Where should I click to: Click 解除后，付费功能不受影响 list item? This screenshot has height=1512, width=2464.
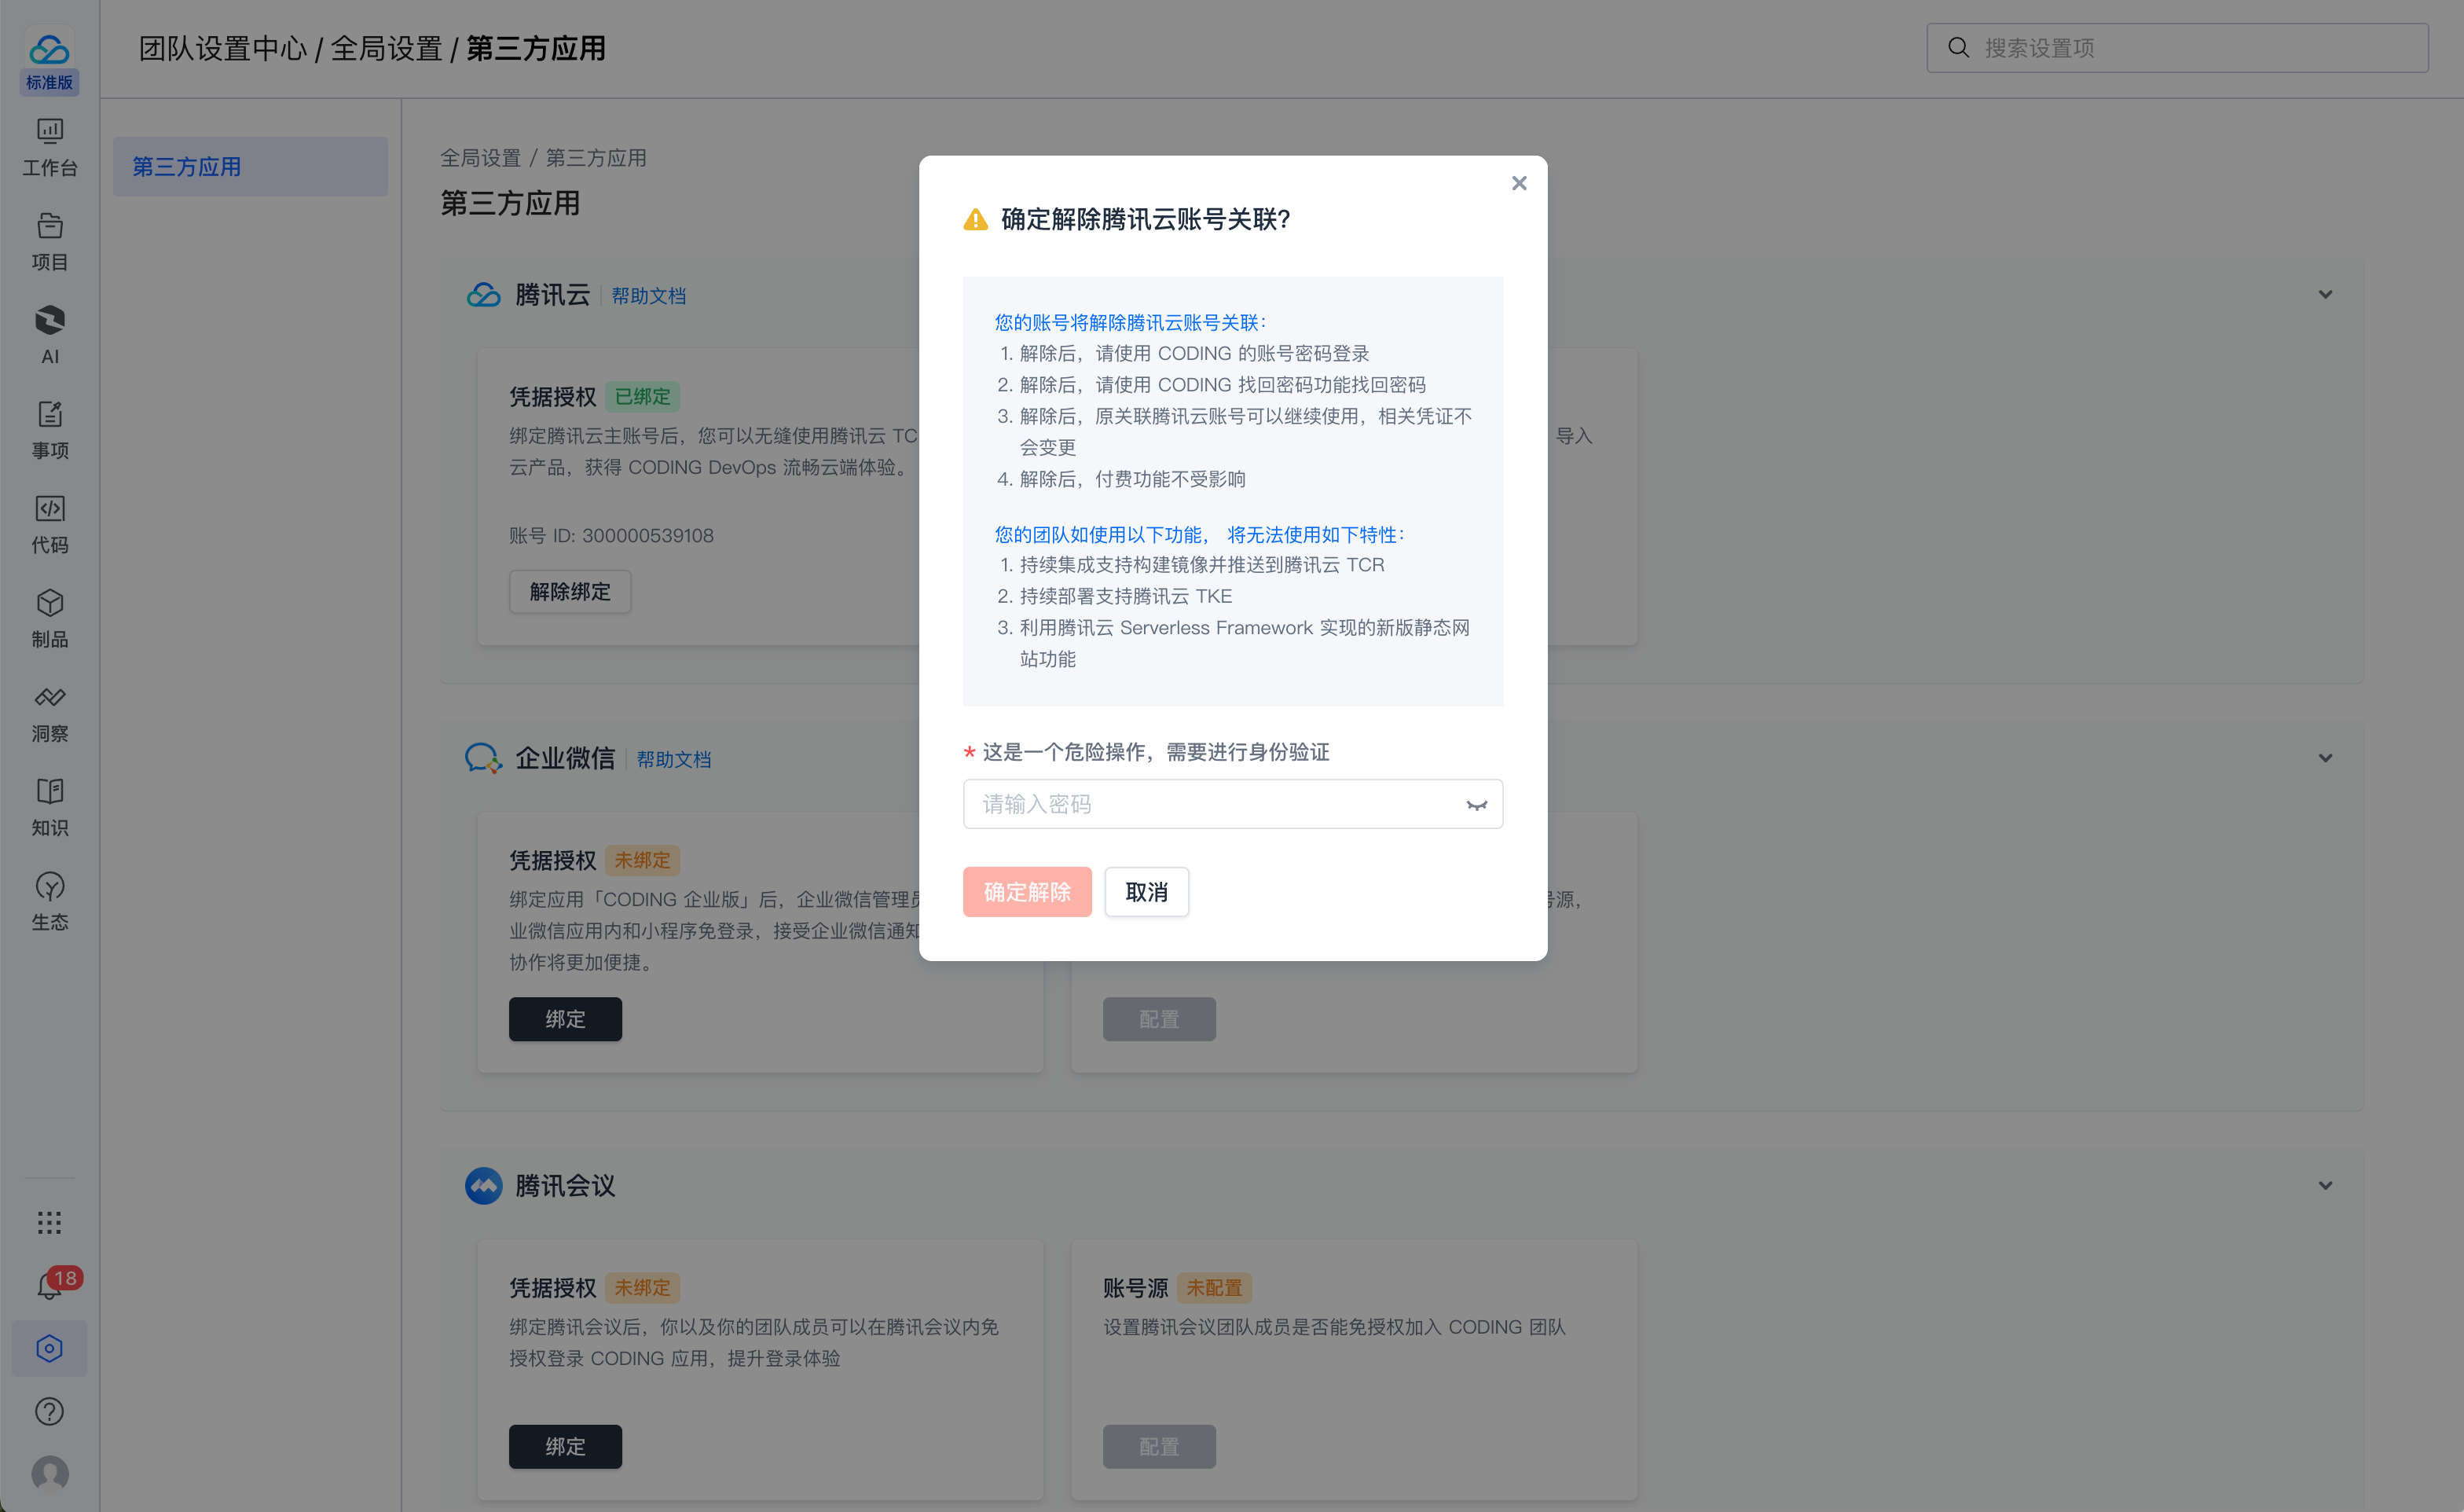click(x=1133, y=479)
